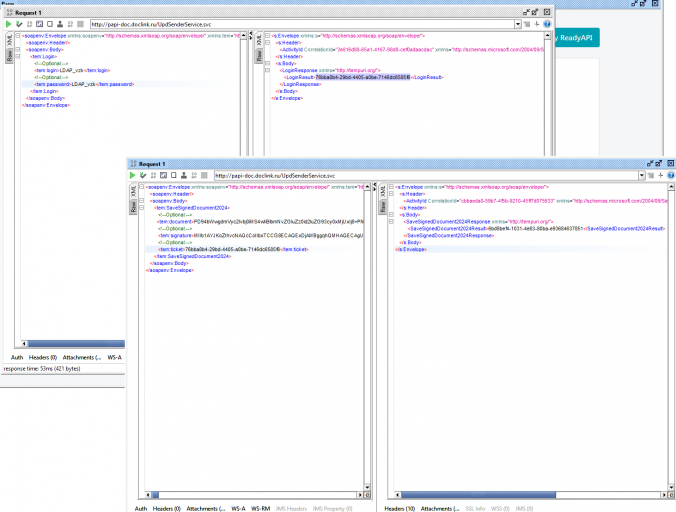676x512 pixels.
Task: Submit the Login request with green play button
Action: pos(9,24)
